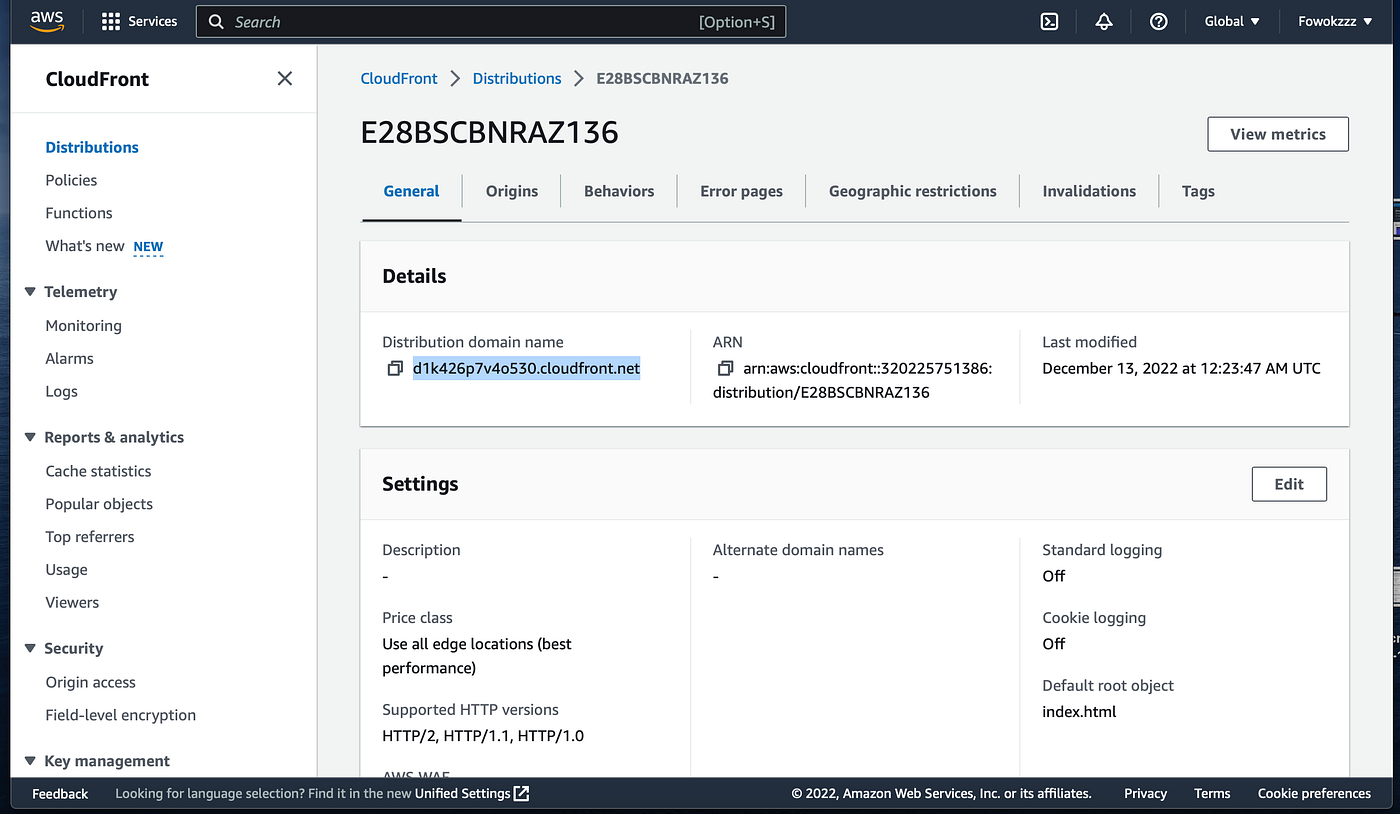Open Cache statistics in the sidebar

(98, 471)
